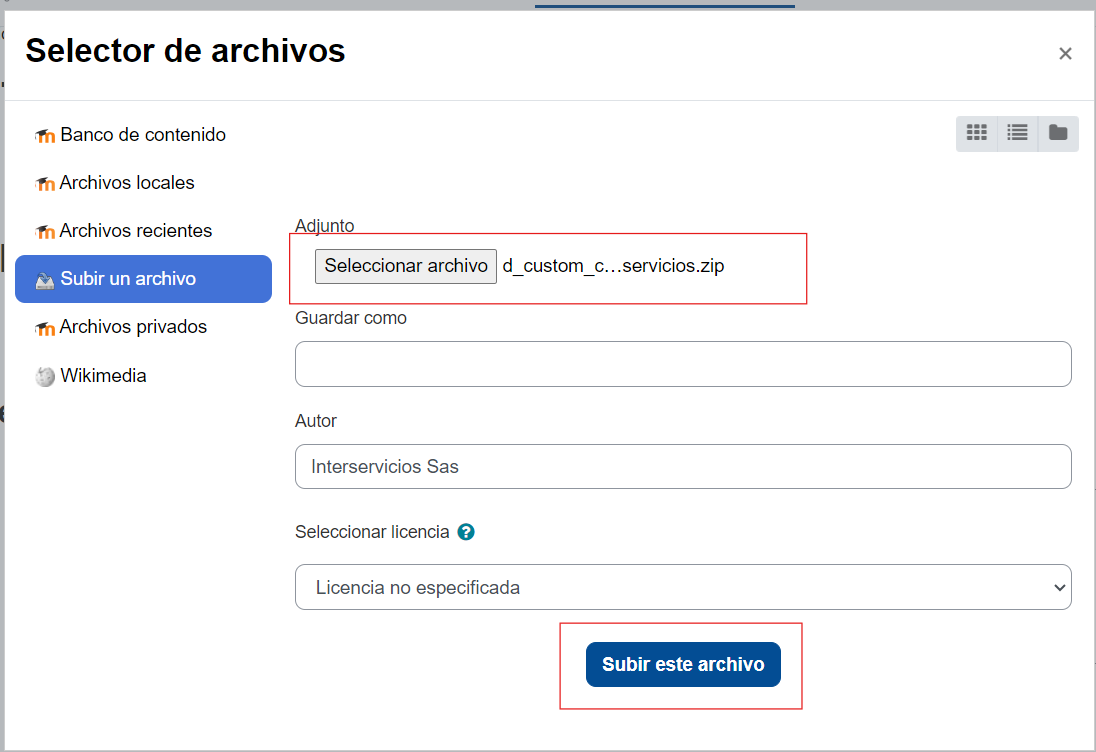Open Archivos recientes repository

point(136,231)
